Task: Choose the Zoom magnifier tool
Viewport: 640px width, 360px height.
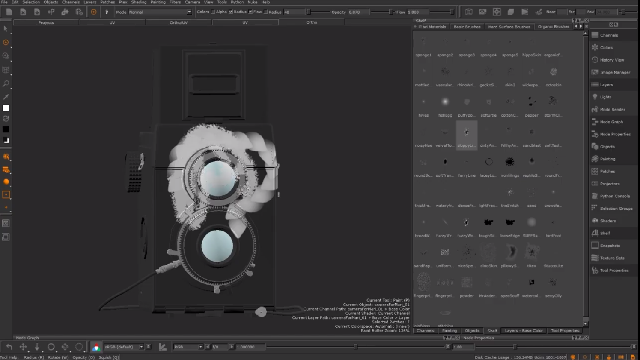Action: click(6, 83)
